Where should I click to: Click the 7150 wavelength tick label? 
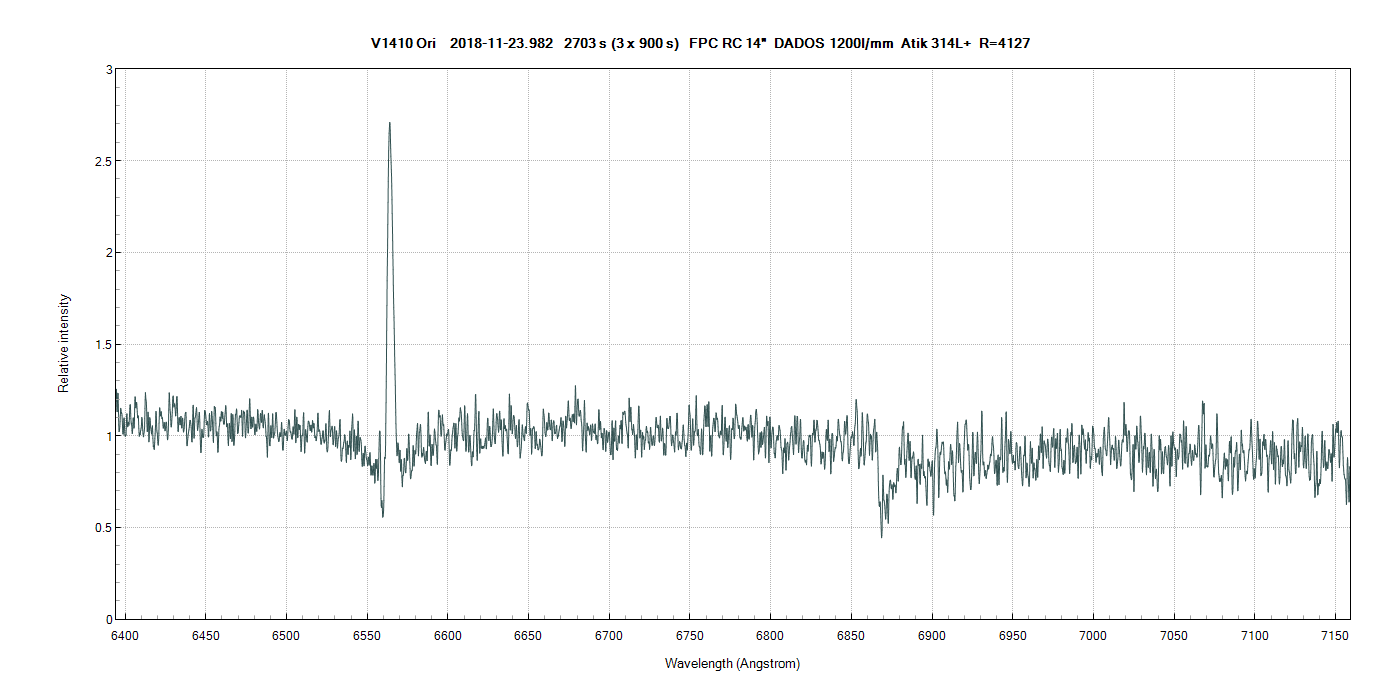(x=1334, y=636)
